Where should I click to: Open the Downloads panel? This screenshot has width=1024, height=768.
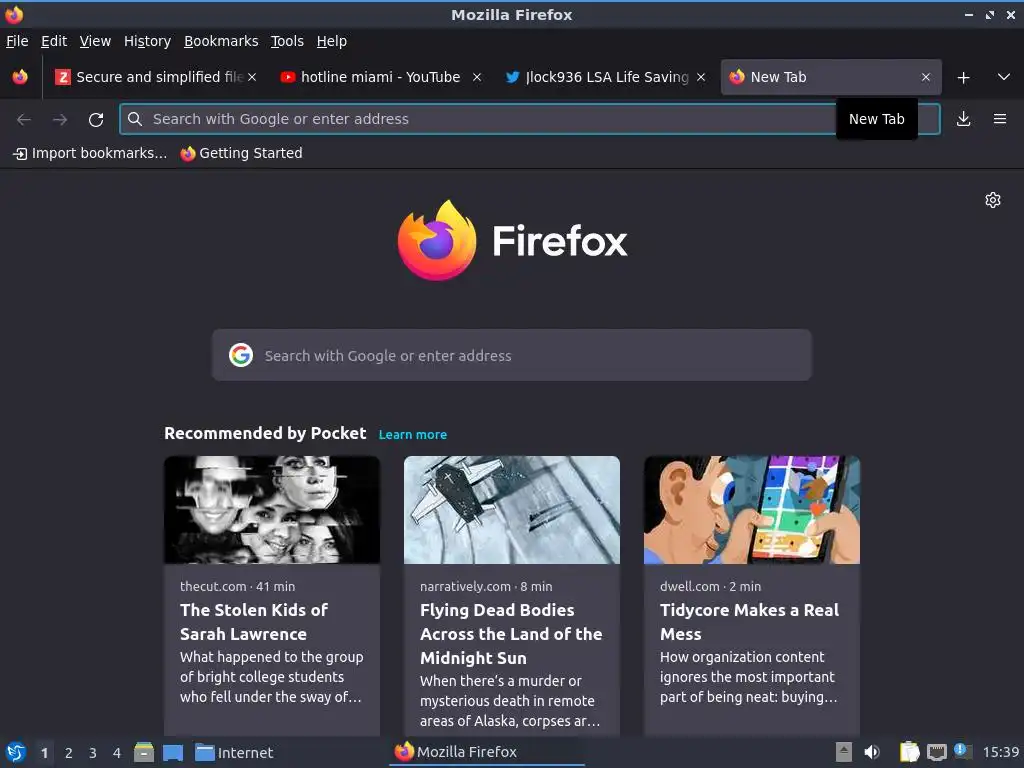coord(963,119)
